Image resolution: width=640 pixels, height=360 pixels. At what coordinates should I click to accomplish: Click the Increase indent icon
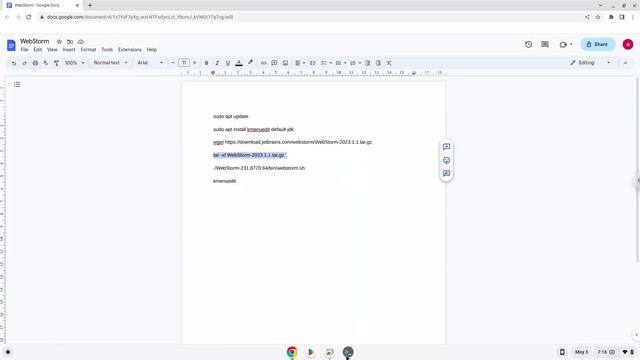coord(378,63)
